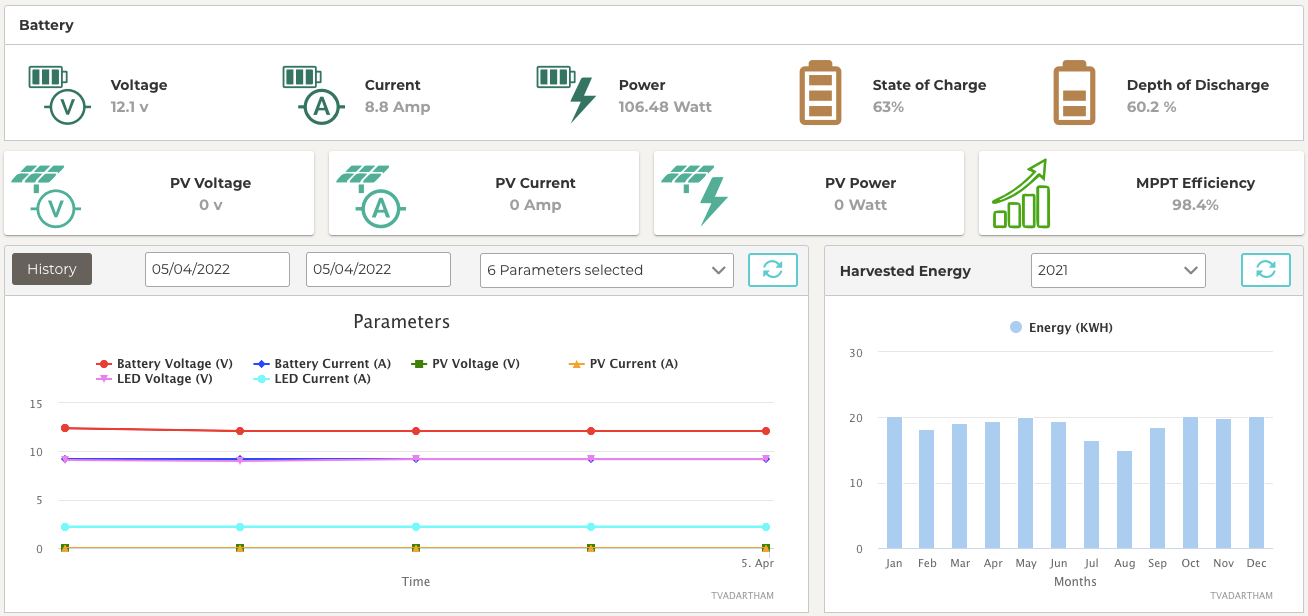Open the 6 Parameters selected dropdown
This screenshot has width=1308, height=616.
click(606, 270)
